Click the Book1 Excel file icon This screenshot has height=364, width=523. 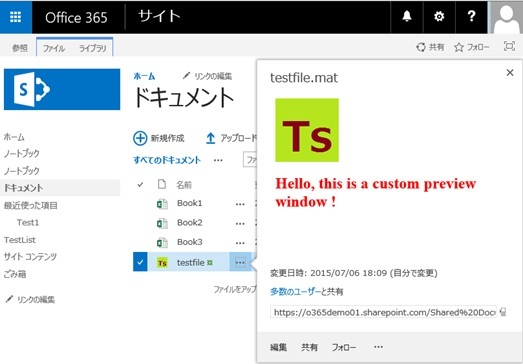162,204
